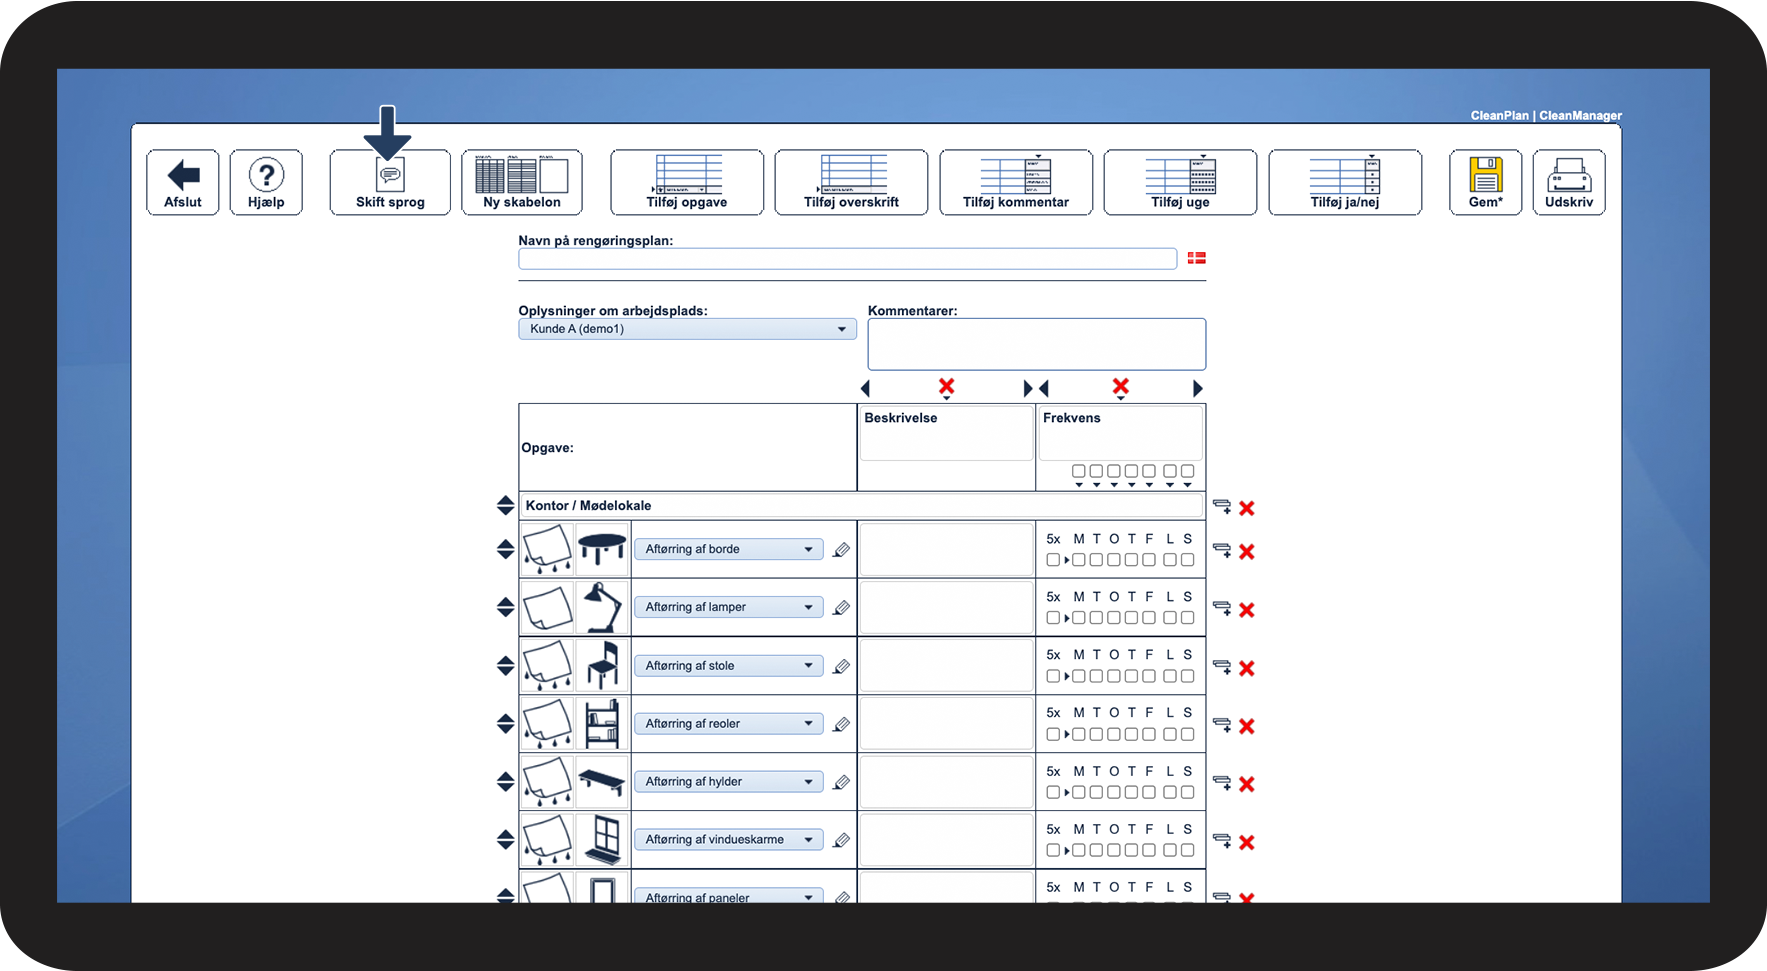Move the Frekvens column right with its arrow
This screenshot has width=1767, height=971.
1198,388
